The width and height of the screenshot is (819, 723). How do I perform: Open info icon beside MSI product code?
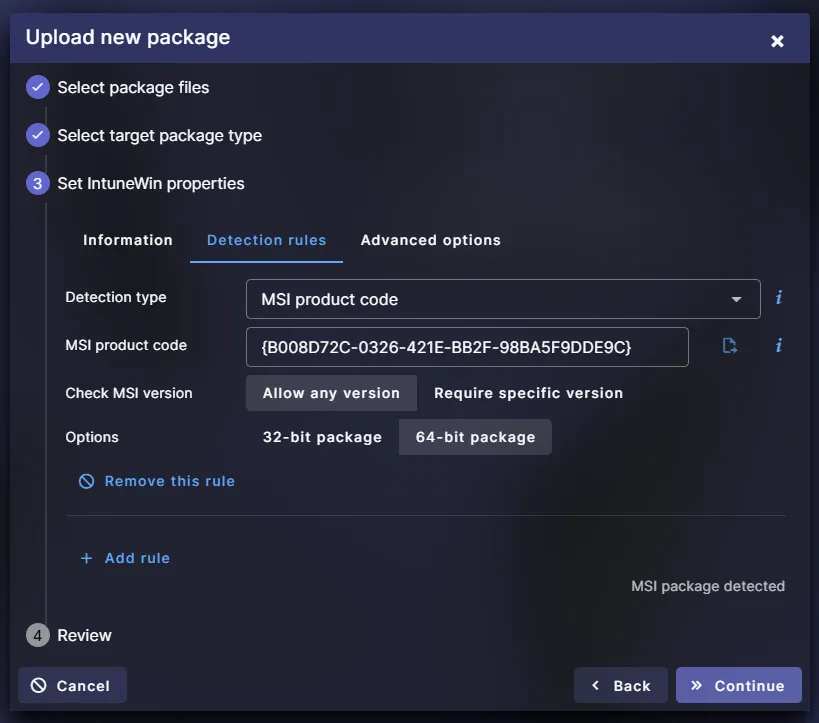click(x=778, y=345)
